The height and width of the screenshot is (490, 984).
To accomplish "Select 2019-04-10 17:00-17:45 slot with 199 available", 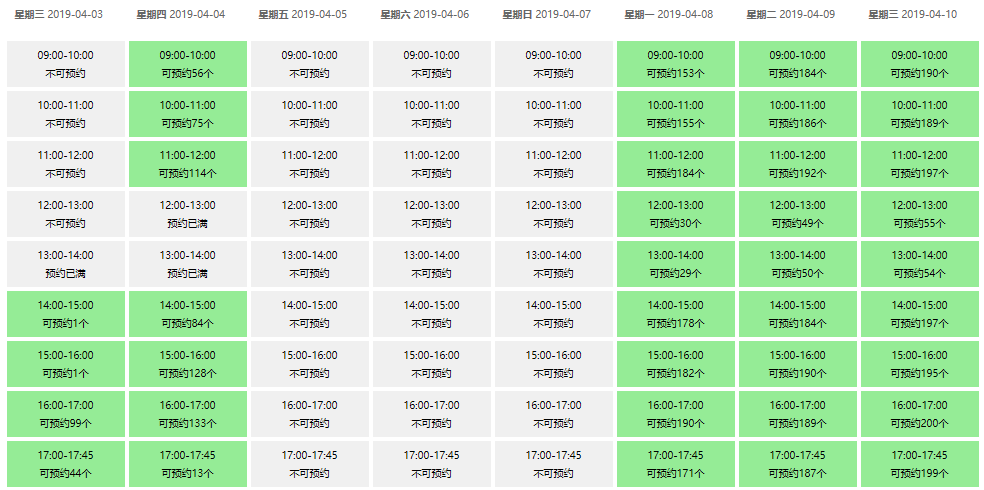I will (919, 464).
